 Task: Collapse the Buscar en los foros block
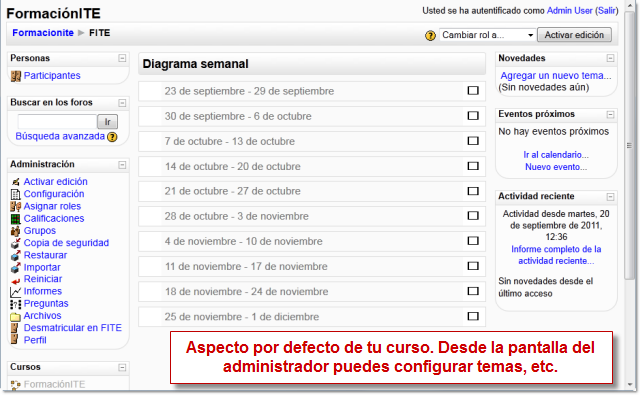[122, 103]
